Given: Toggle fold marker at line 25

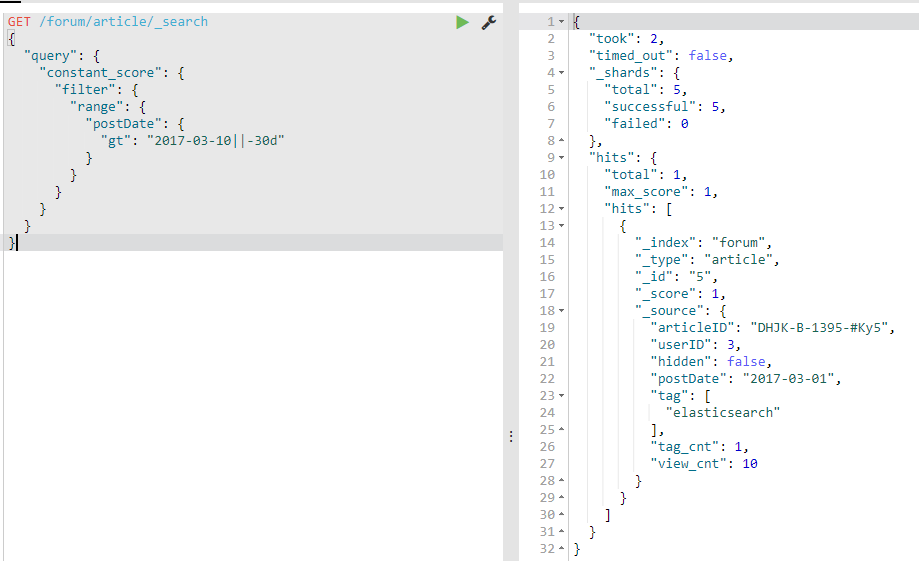Looking at the screenshot, I should (561, 430).
